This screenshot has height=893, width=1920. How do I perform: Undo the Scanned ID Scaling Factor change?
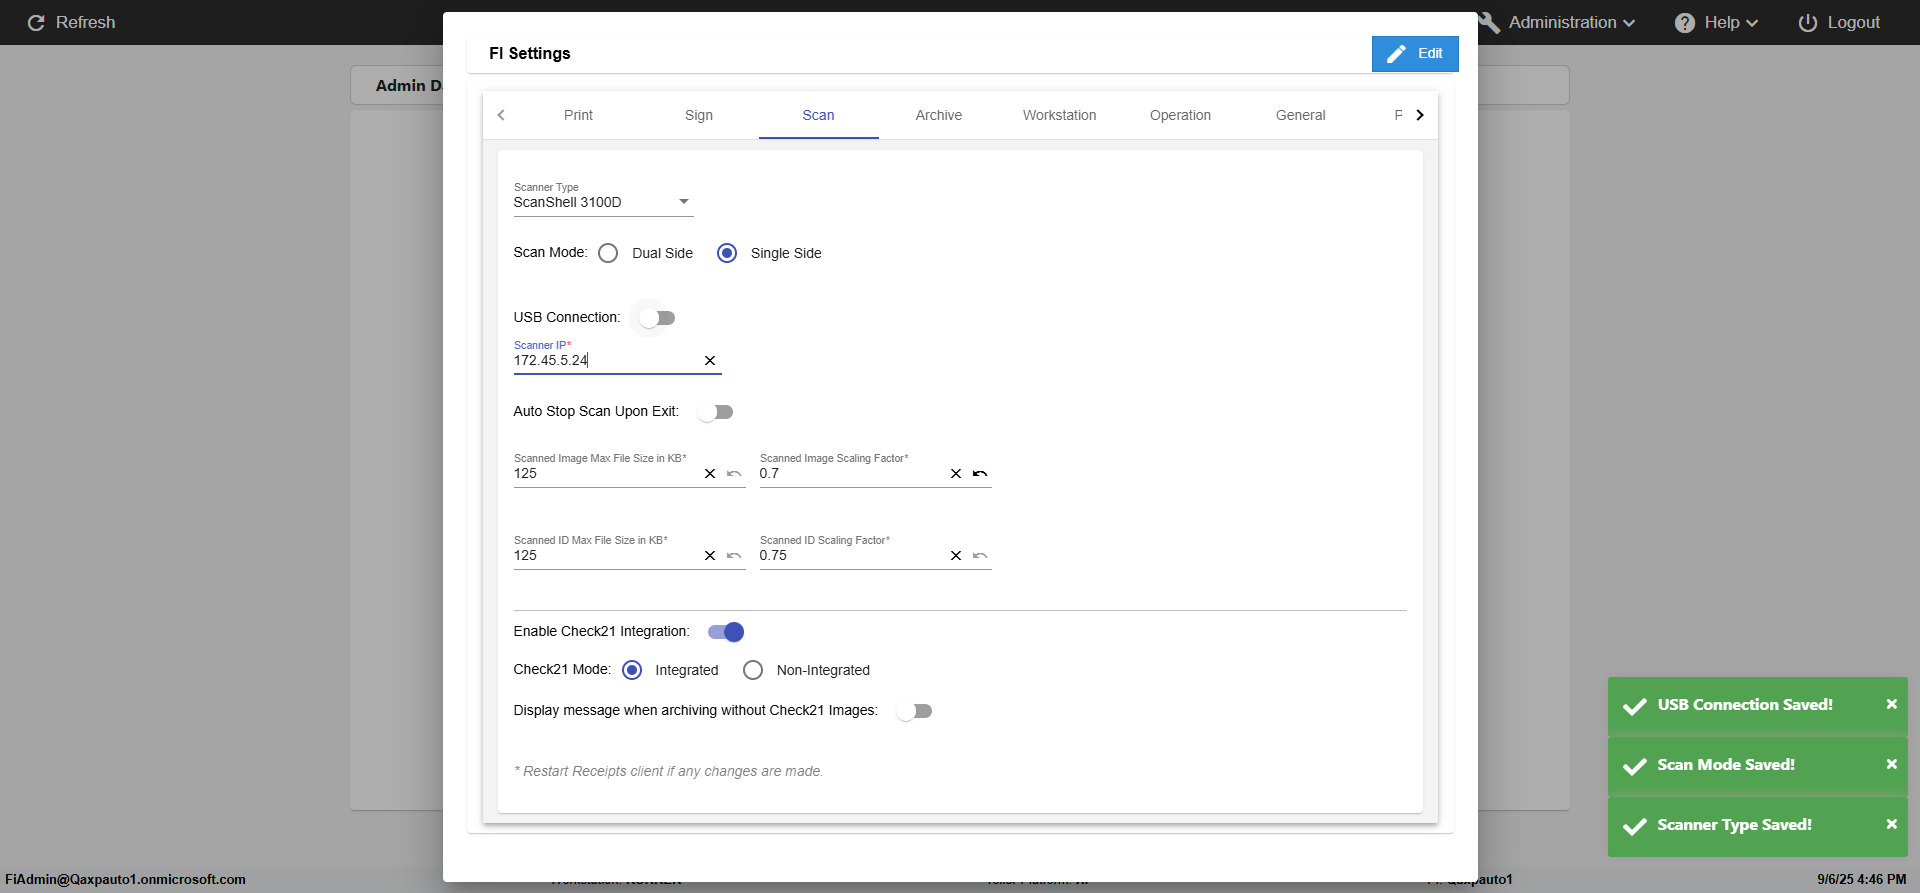tap(980, 556)
